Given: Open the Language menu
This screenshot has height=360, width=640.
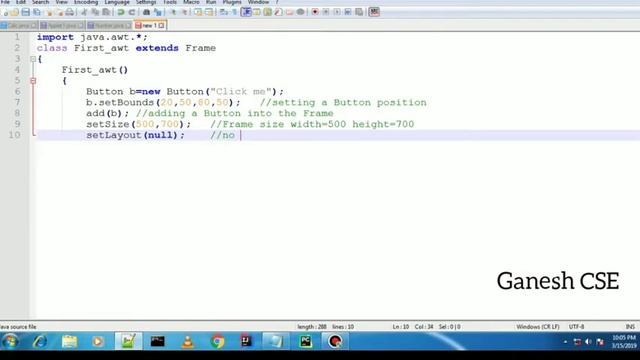Looking at the screenshot, I should click(117, 2).
